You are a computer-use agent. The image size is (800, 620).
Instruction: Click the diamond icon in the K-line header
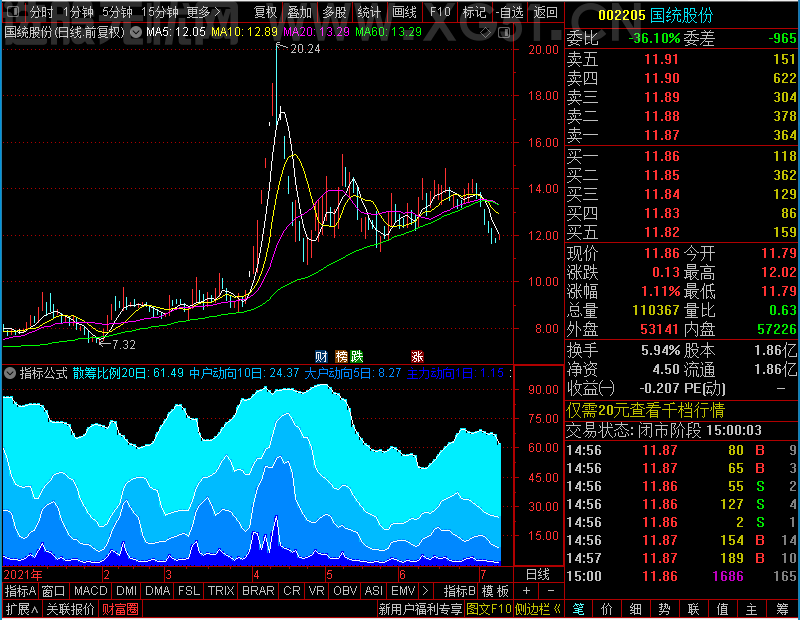pyautogui.click(x=486, y=33)
